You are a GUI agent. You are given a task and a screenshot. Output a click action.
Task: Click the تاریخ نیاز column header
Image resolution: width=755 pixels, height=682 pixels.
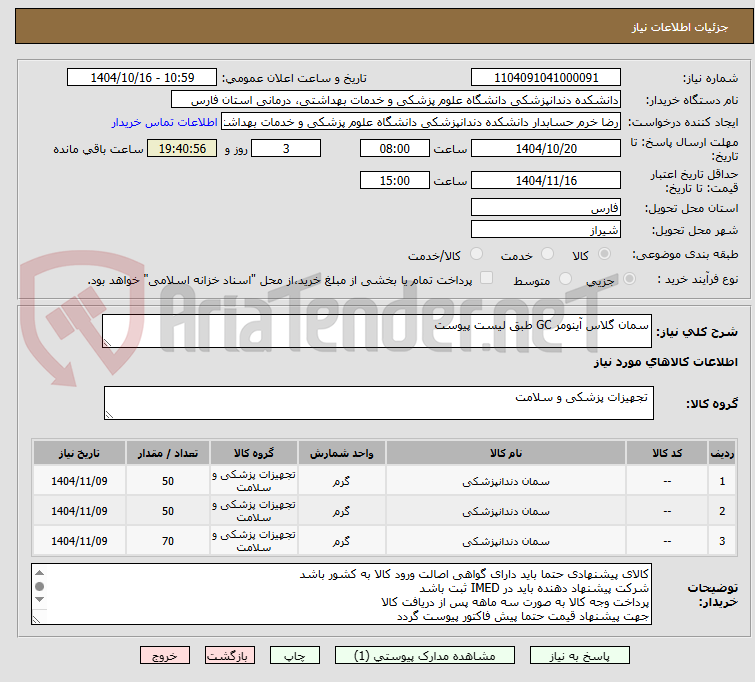point(79,453)
